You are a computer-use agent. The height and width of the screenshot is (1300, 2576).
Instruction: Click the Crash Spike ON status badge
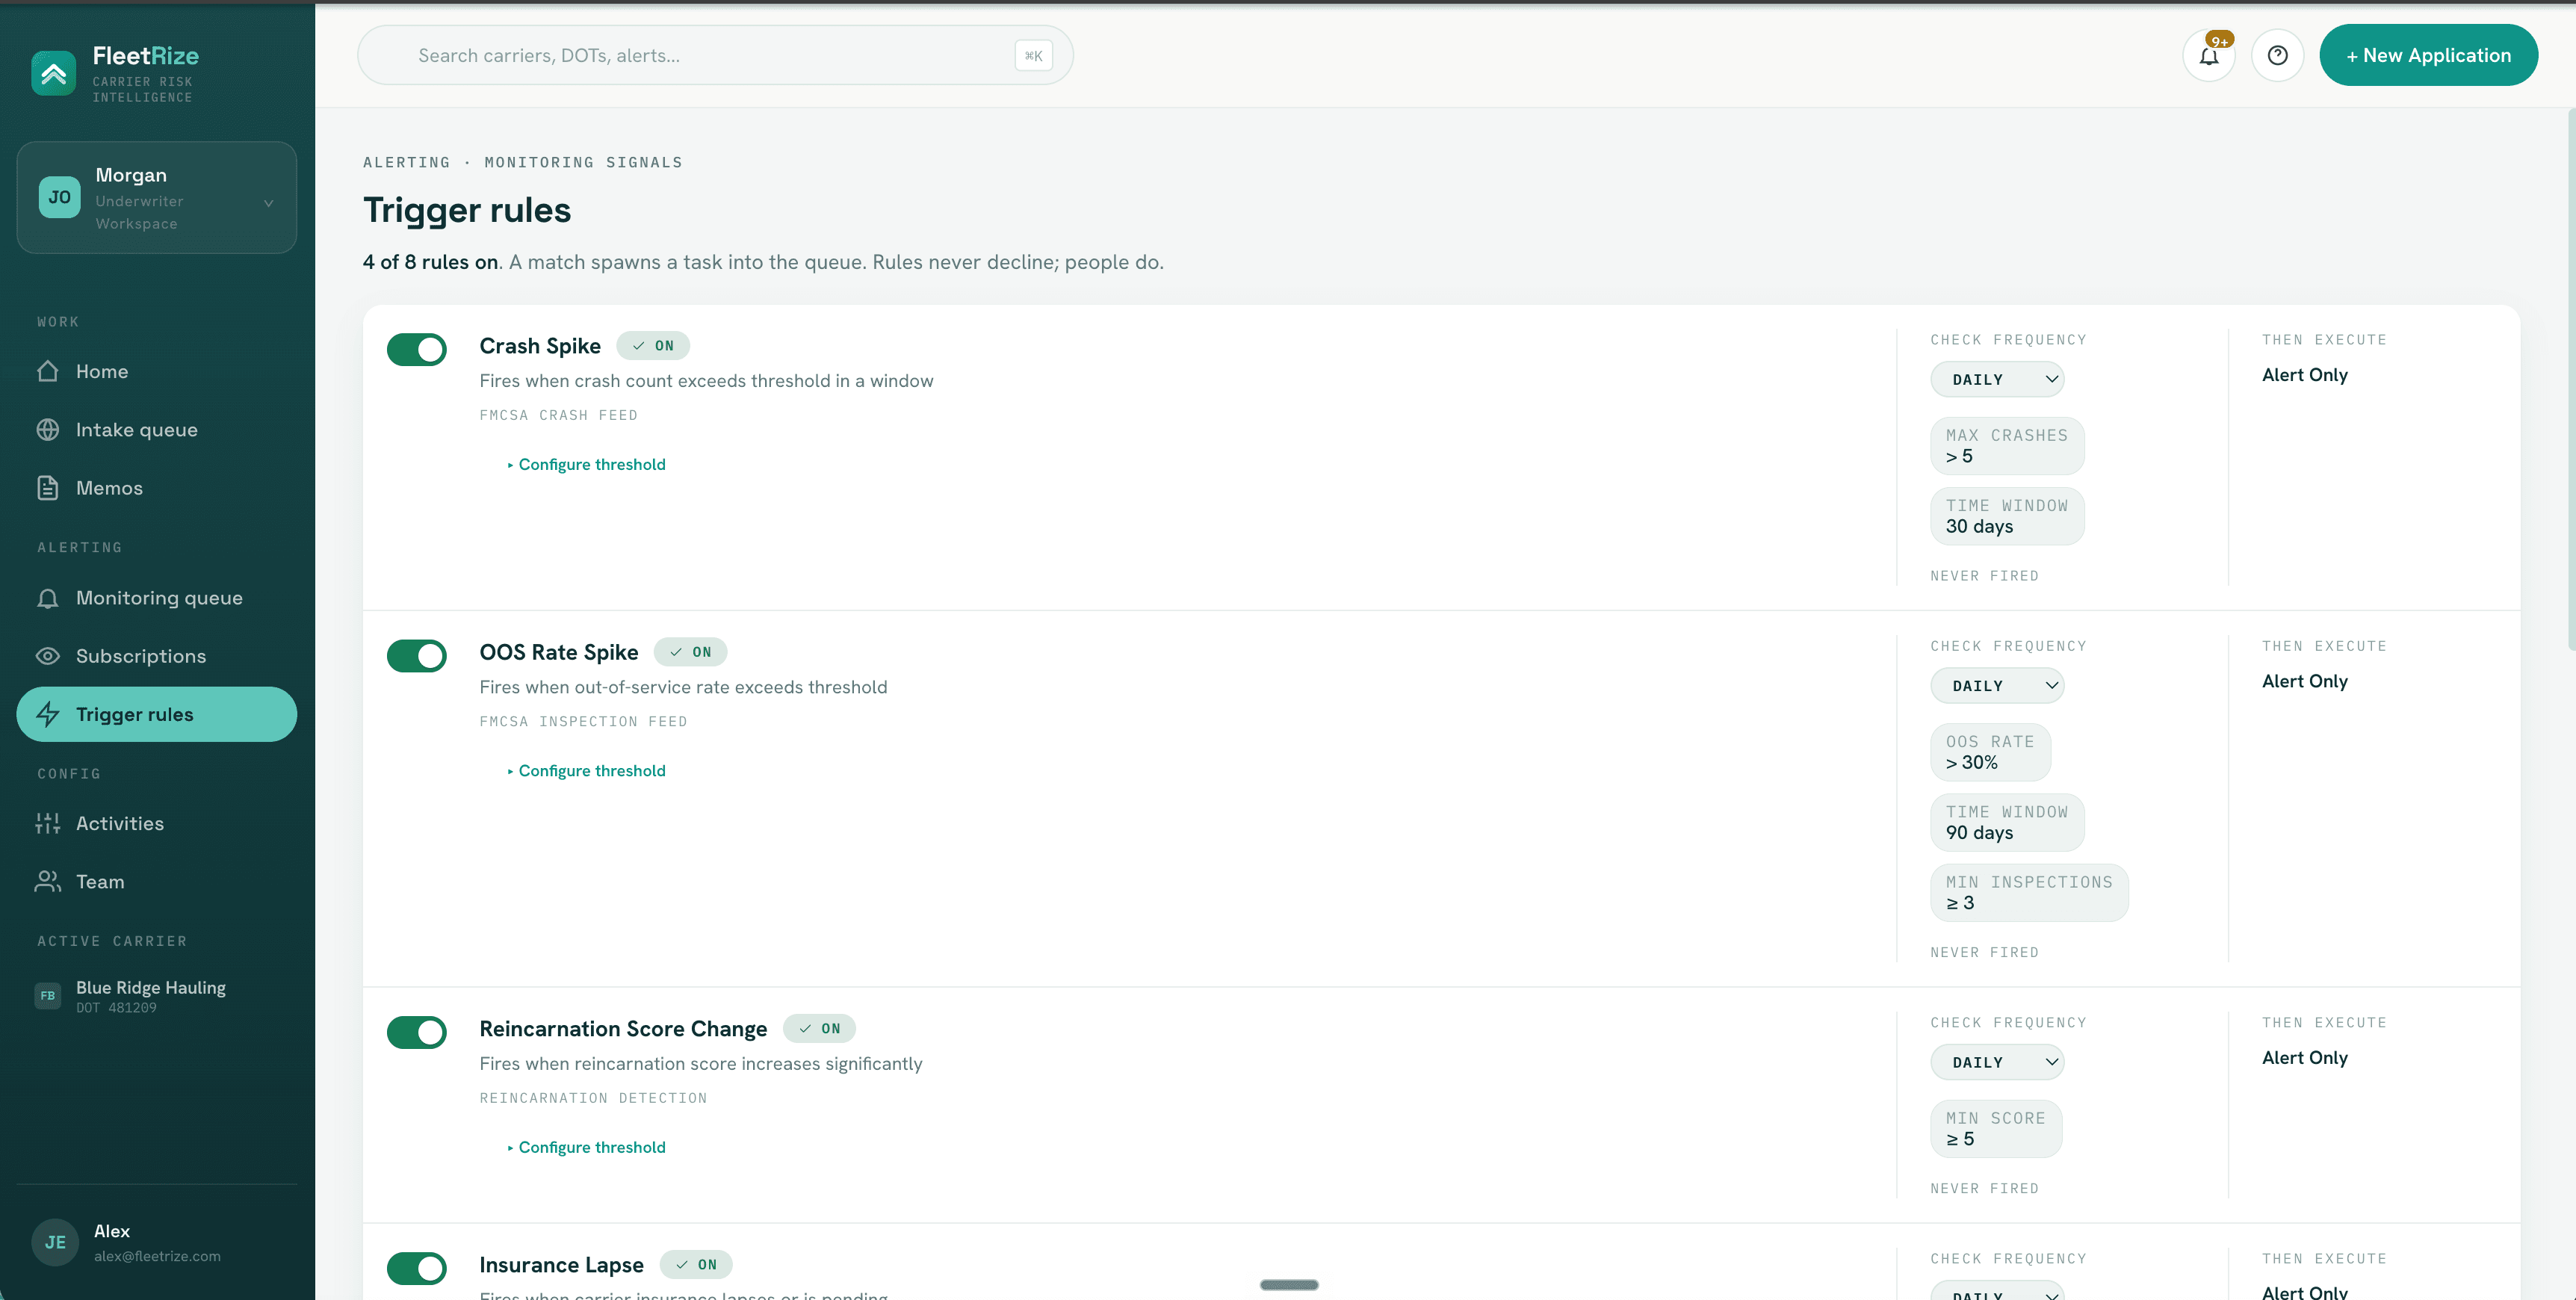coord(653,346)
